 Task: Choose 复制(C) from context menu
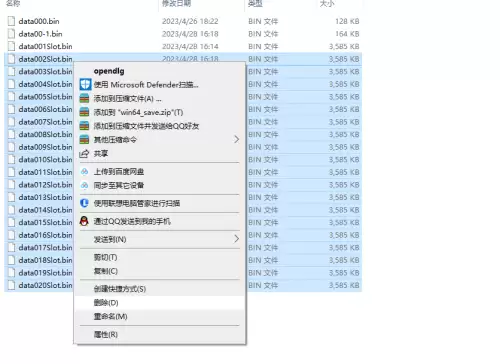(x=160, y=271)
